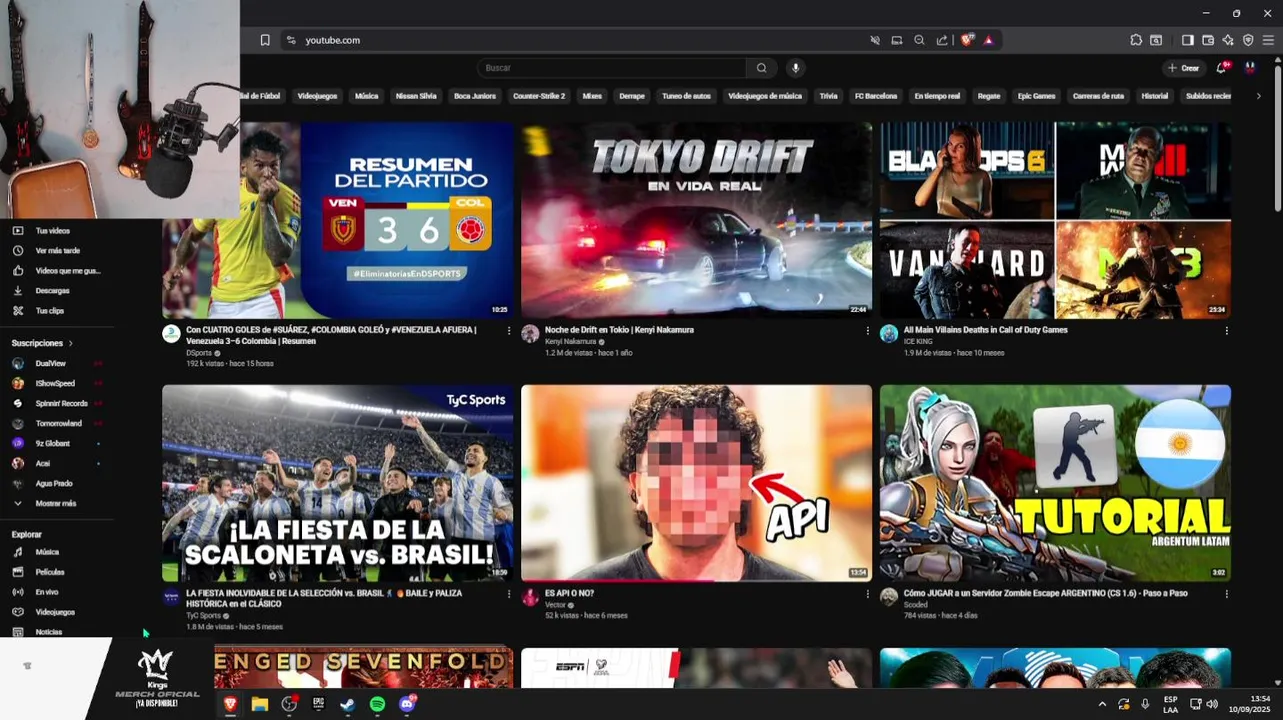Screen dimensions: 1283x720
Task: Open YouTube notifications bell
Action: (1221, 68)
